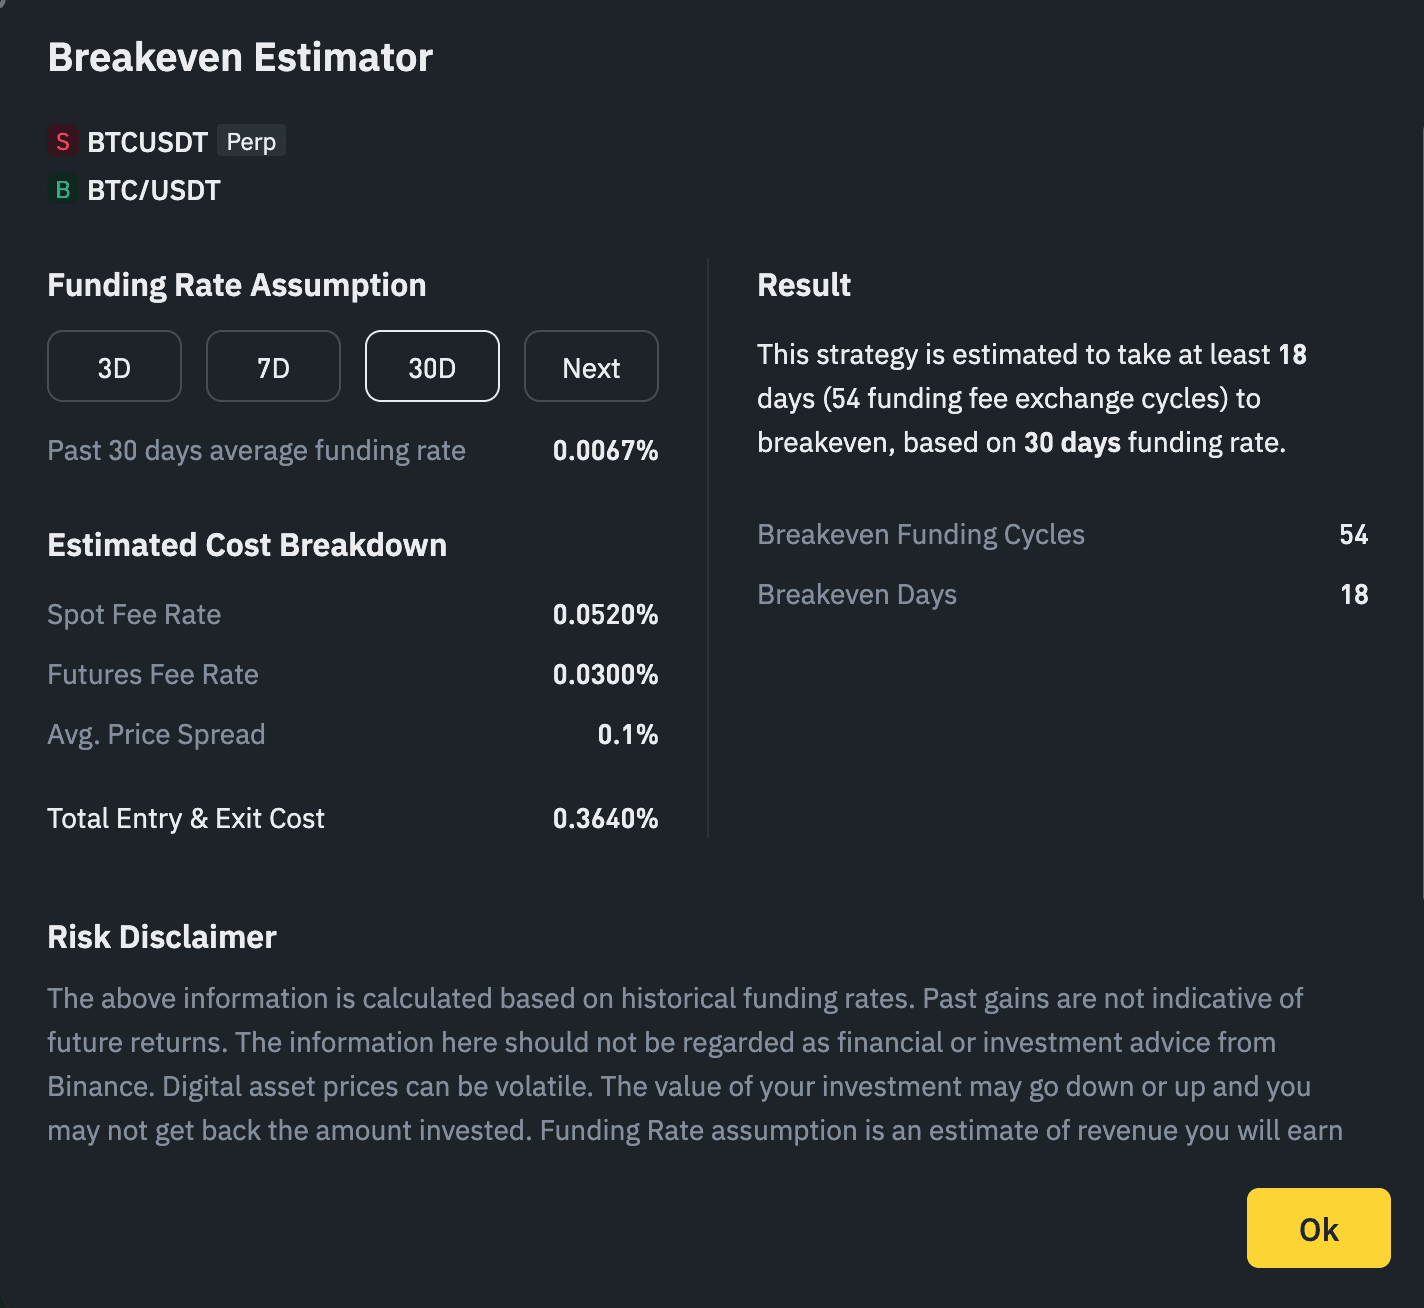Viewport: 1424px width, 1308px height.
Task: Click the Breakeven Estimator title
Action: click(240, 58)
